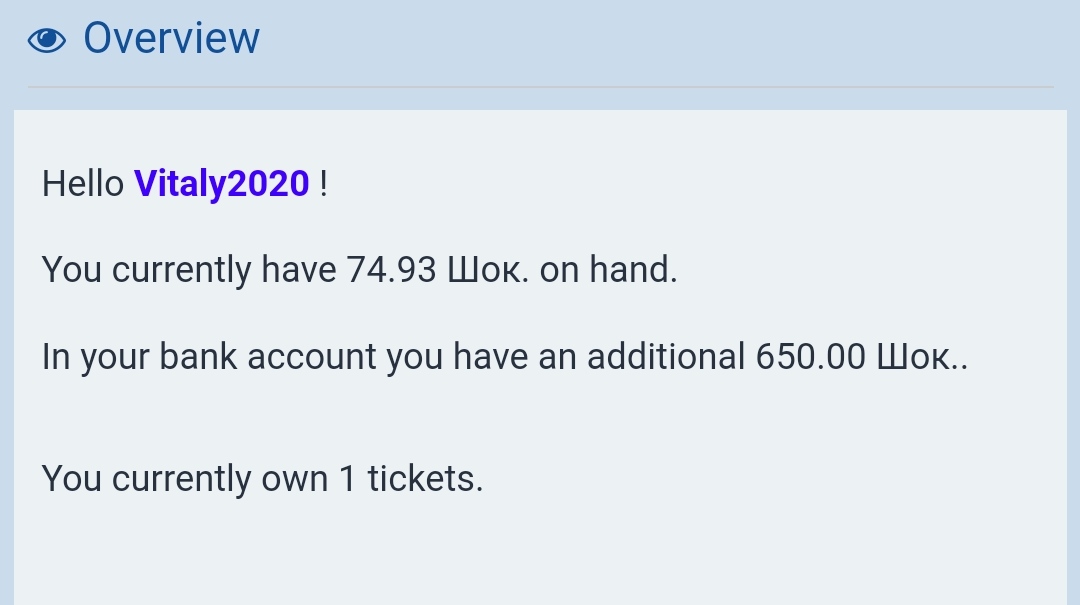Click the Шок.. label after 650.00
Screen dimensions: 1080x605
[922, 357]
